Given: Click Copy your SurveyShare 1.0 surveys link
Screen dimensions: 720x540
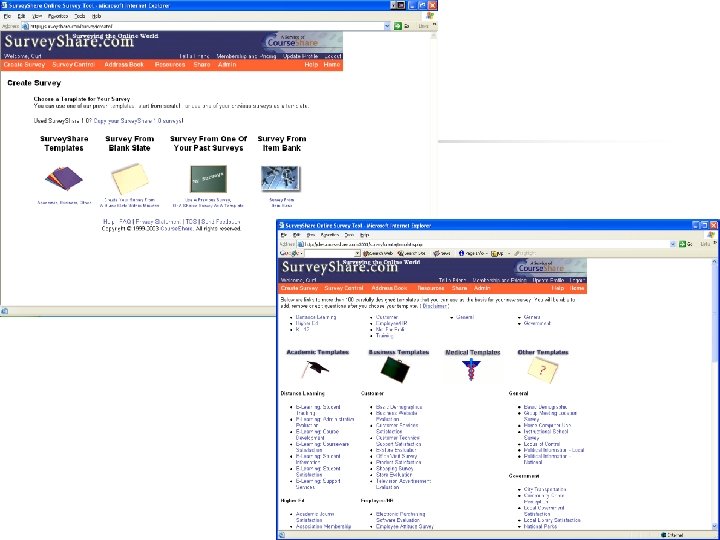Looking at the screenshot, I should click(138, 121).
